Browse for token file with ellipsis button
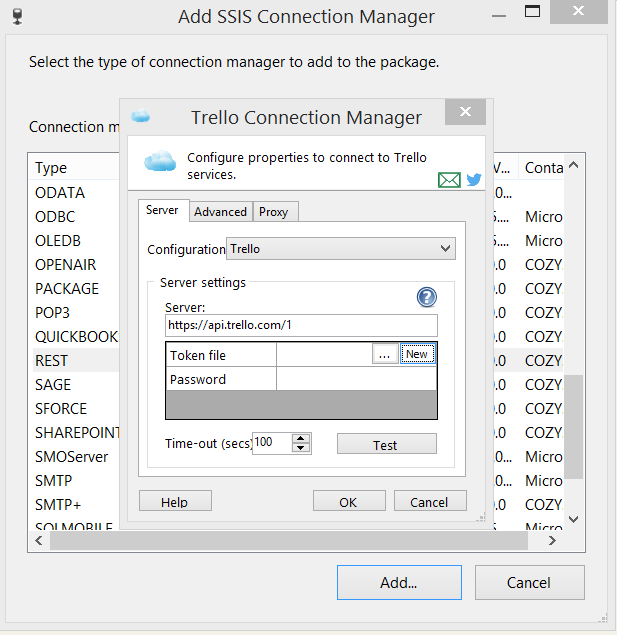Screen dimensions: 617x635 [x=385, y=354]
